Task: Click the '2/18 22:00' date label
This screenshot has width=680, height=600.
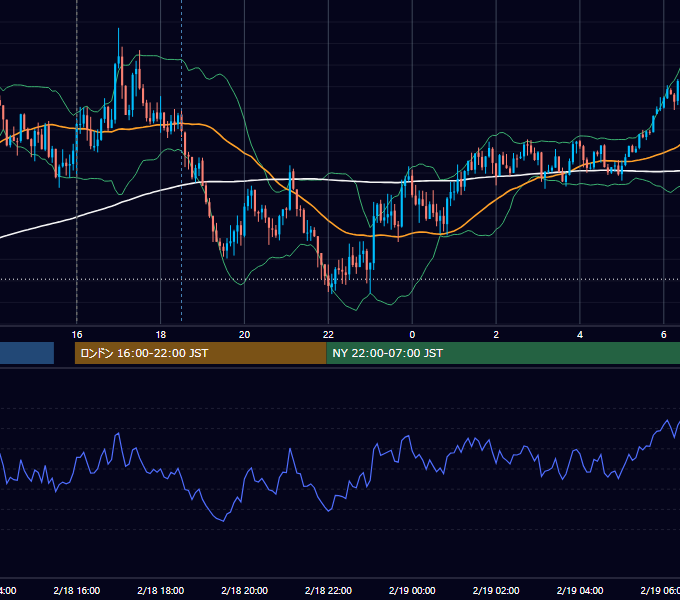Action: tap(328, 590)
